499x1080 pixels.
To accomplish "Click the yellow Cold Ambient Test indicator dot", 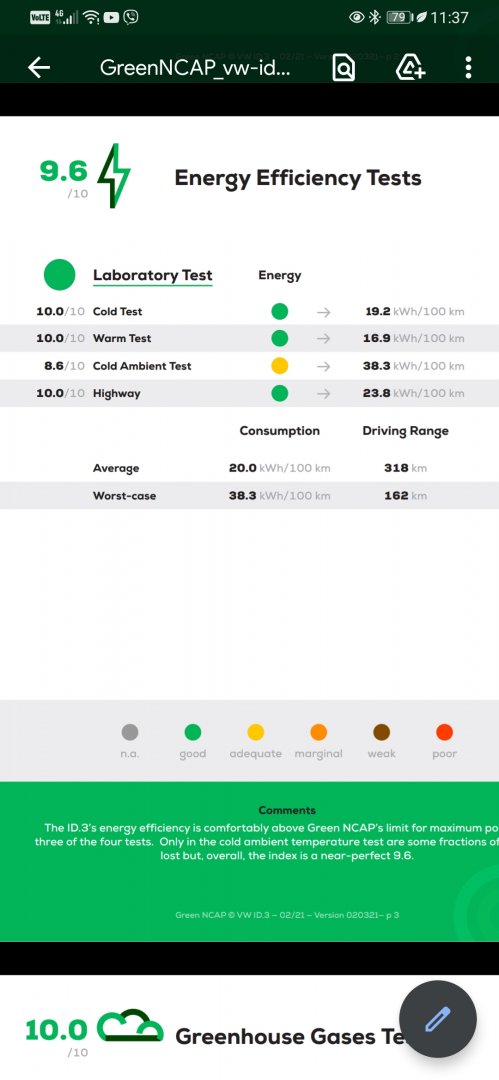I will point(279,366).
